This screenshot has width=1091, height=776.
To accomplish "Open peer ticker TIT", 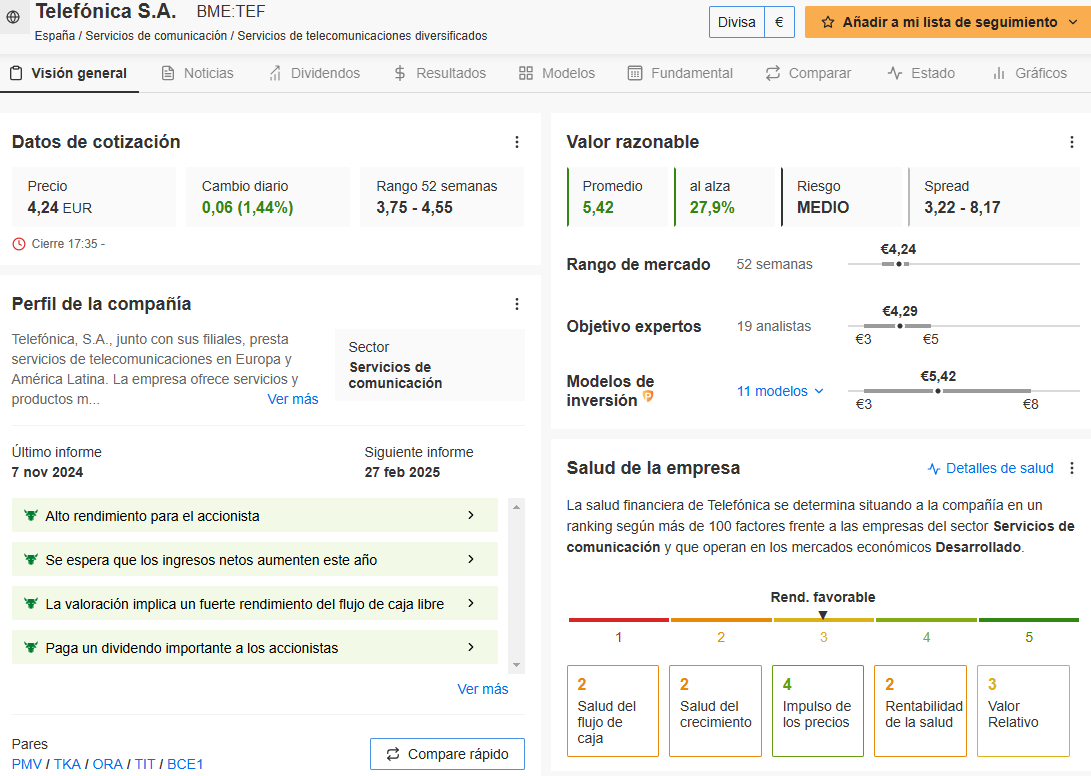I will 145,764.
